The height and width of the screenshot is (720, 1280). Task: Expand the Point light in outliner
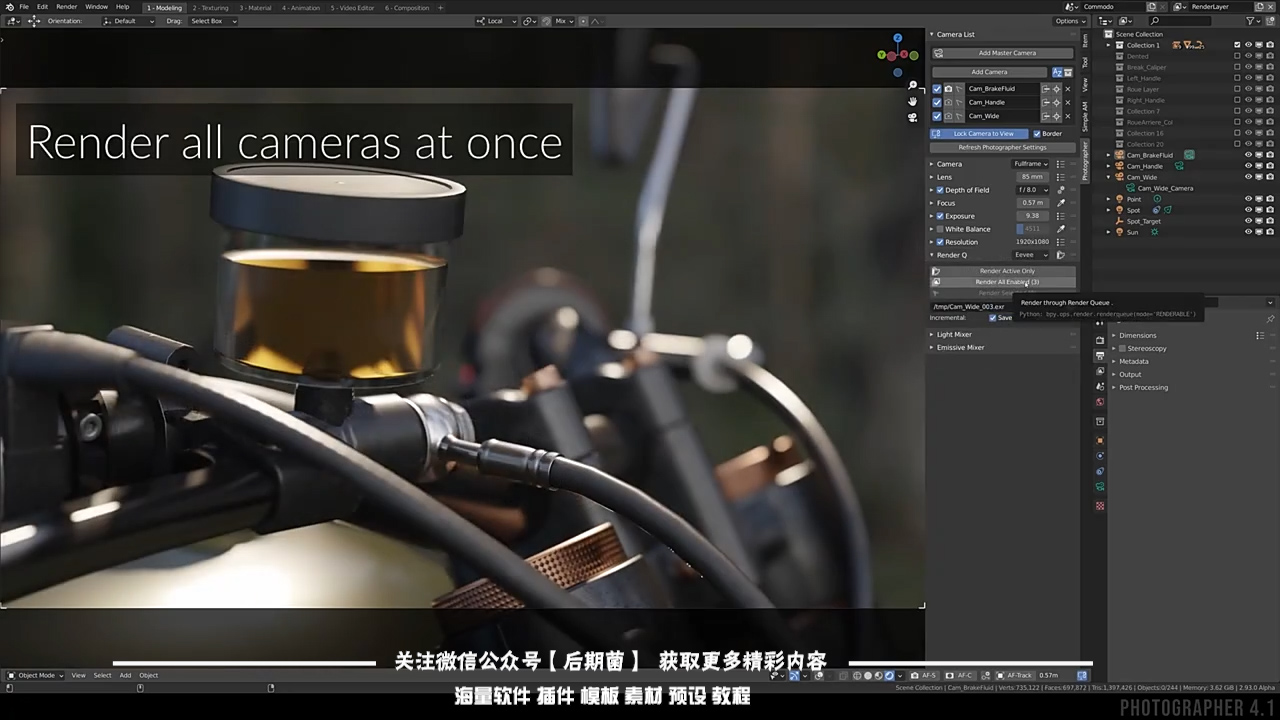(1109, 199)
